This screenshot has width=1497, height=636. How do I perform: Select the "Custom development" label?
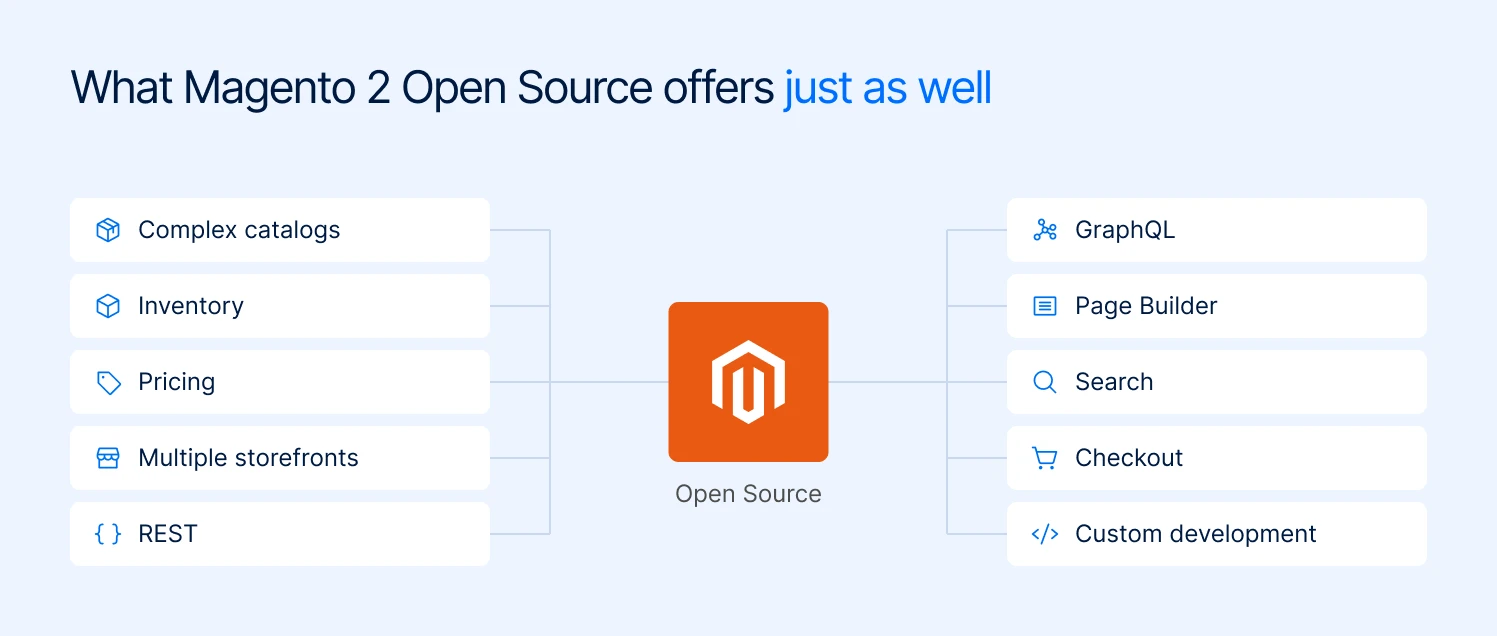[x=1196, y=534]
